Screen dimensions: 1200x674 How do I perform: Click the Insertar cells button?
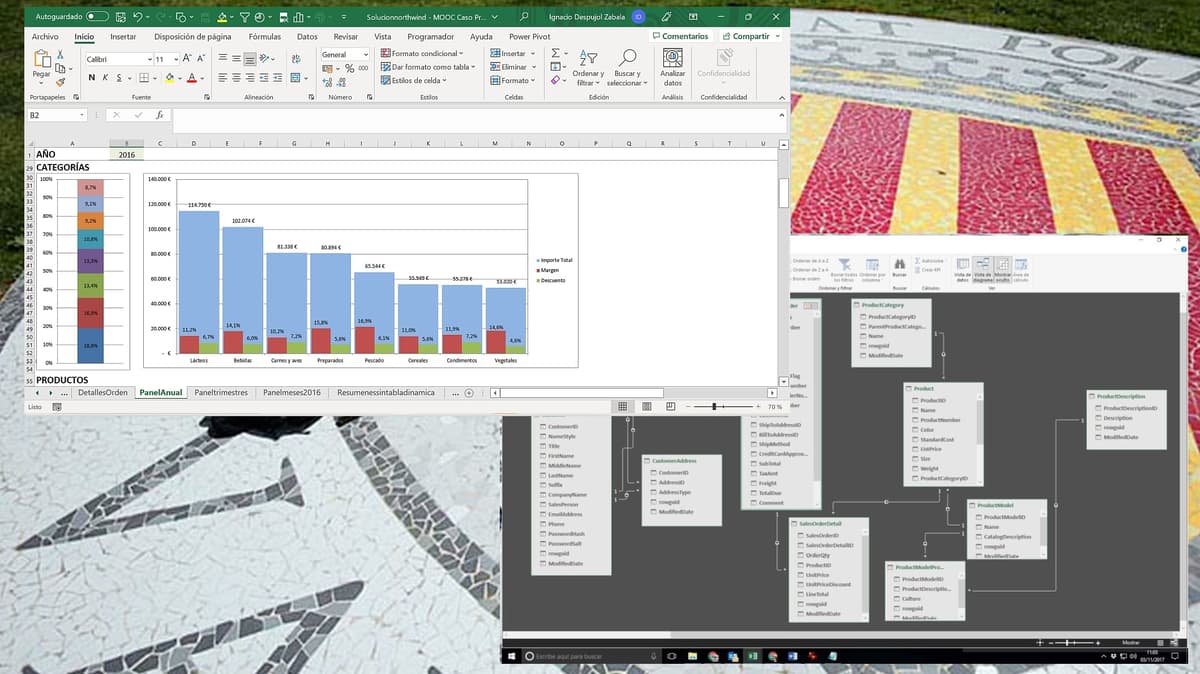pyautogui.click(x=511, y=54)
